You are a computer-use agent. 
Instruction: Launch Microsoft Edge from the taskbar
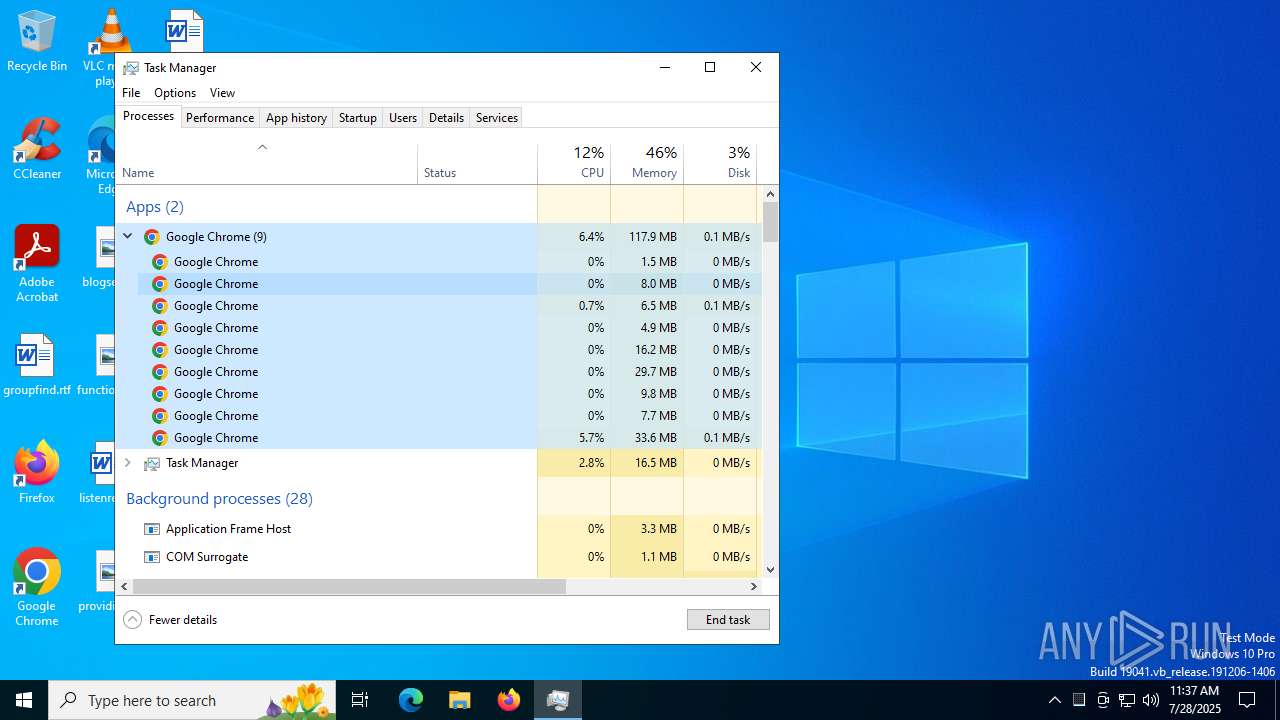click(411, 700)
